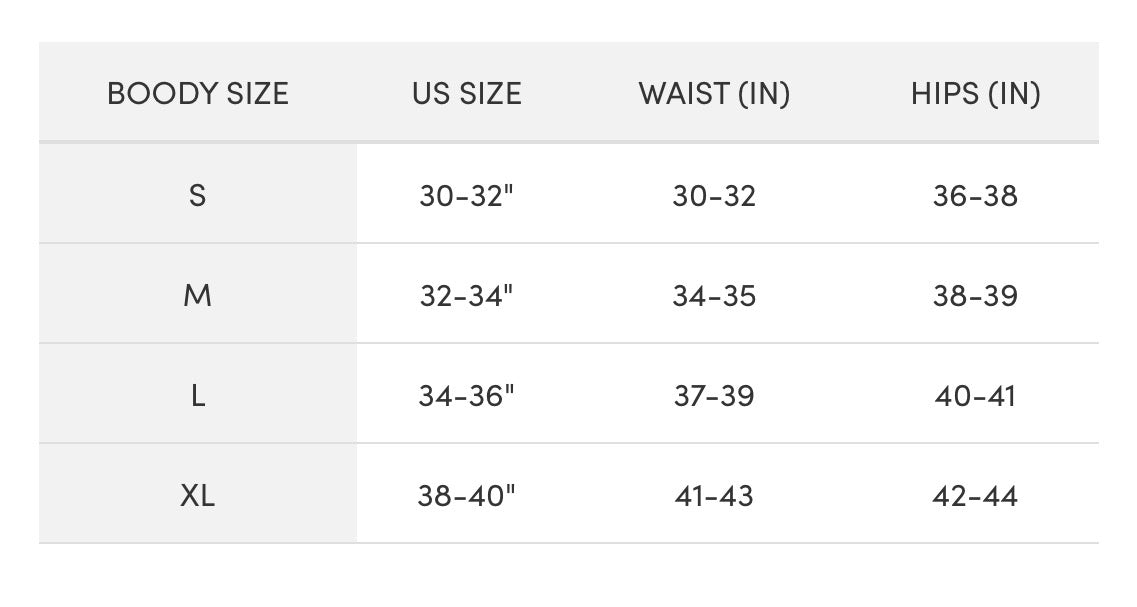Click the 38-39 hips cell
1137x607 pixels.
[x=975, y=296]
